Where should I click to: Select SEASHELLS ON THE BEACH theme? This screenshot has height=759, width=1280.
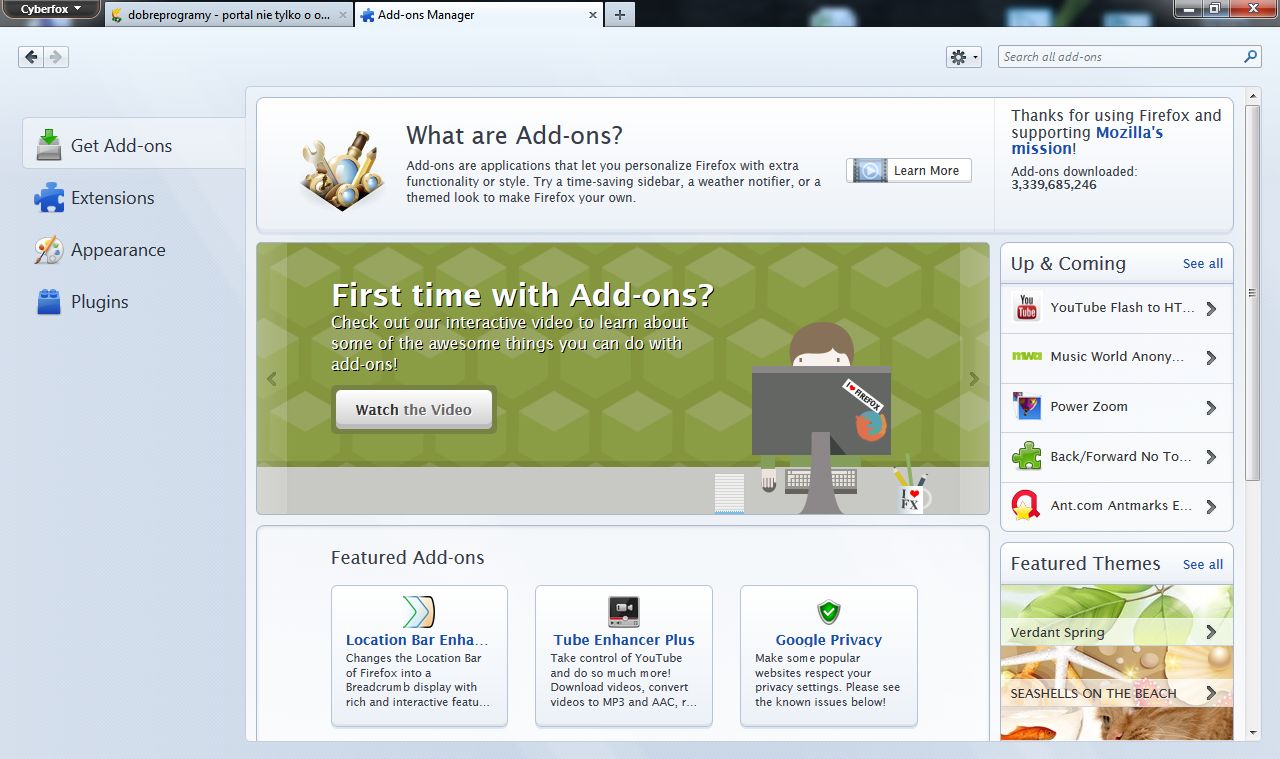[1117, 676]
